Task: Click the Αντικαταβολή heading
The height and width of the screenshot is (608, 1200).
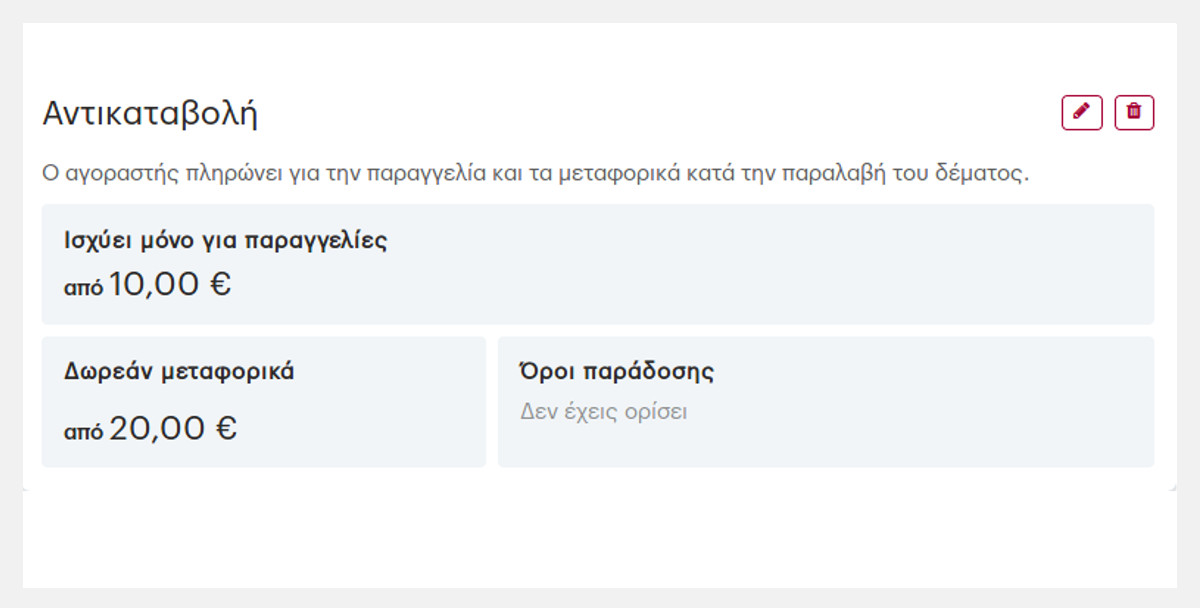Action: coord(150,114)
